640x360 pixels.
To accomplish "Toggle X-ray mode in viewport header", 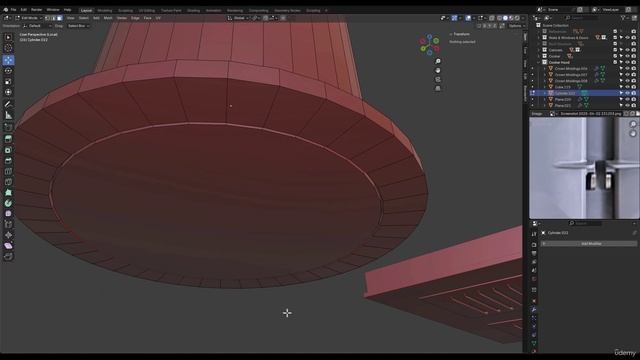I will [x=492, y=18].
